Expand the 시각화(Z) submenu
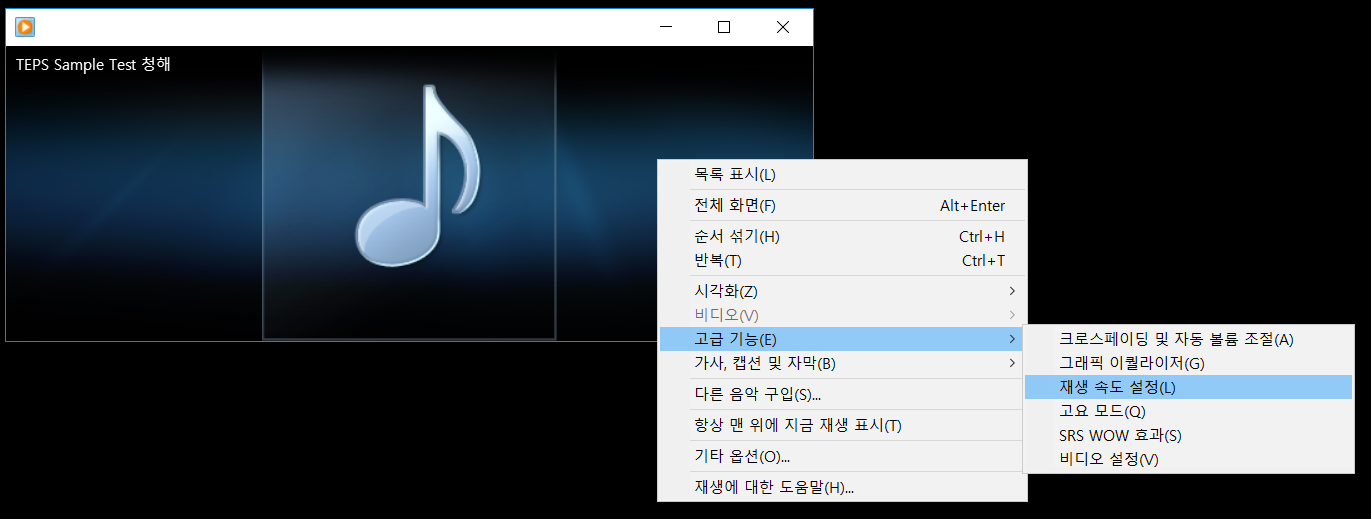Screen dimensions: 1371x519 pyautogui.click(x=842, y=291)
